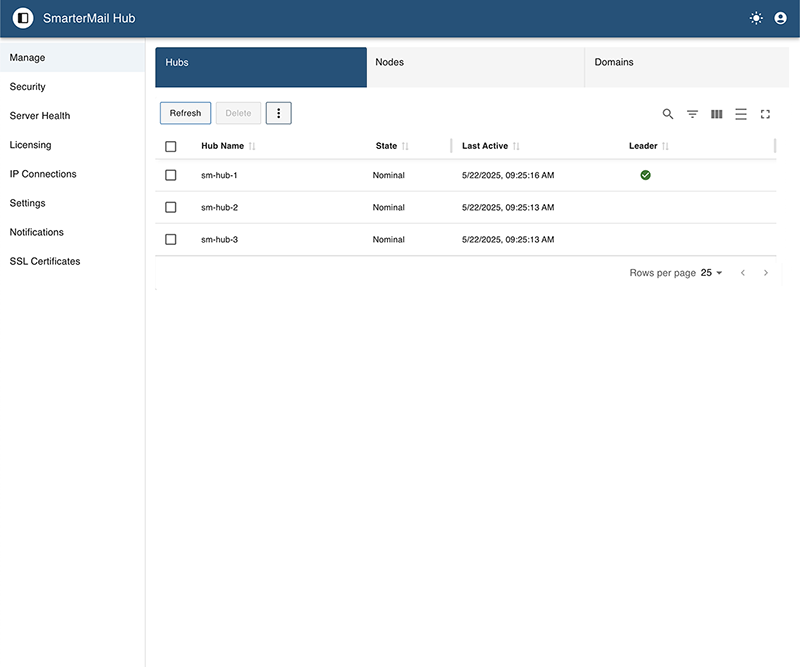This screenshot has height=667, width=800.
Task: Open the filter icon
Action: 692,114
